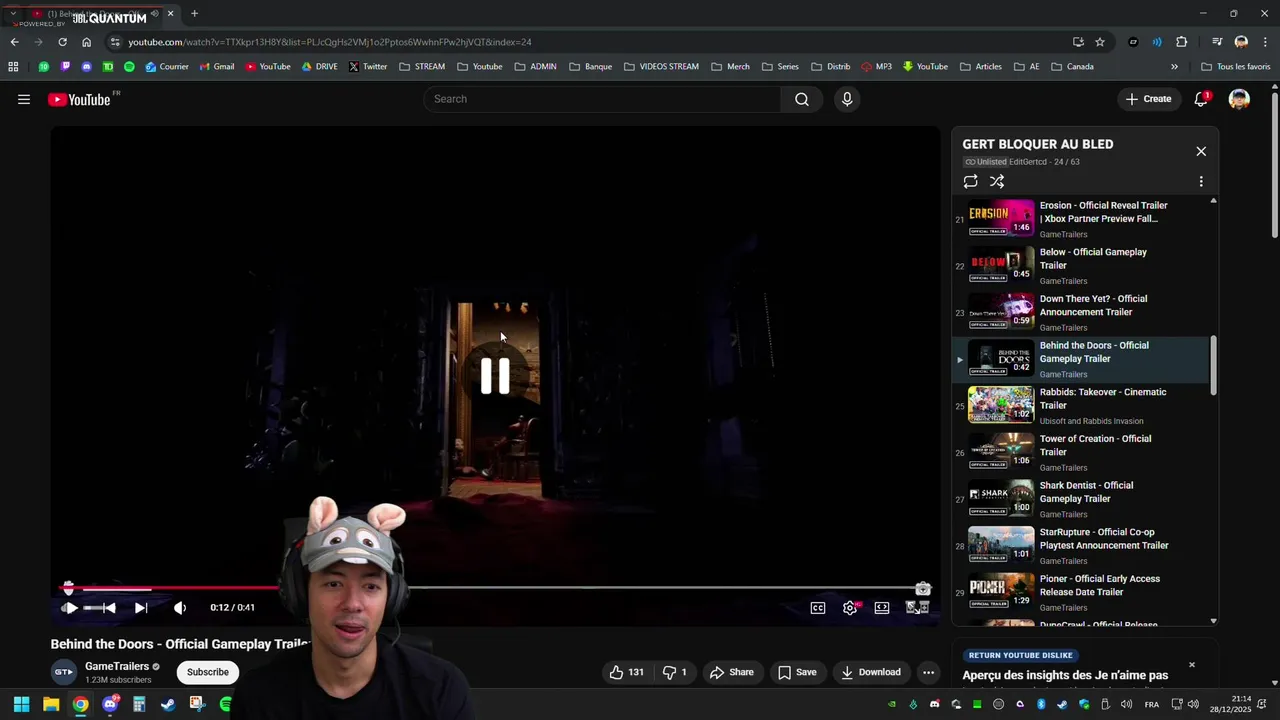Open the ADMIN bookmark folder
The width and height of the screenshot is (1280, 720).
click(x=536, y=67)
